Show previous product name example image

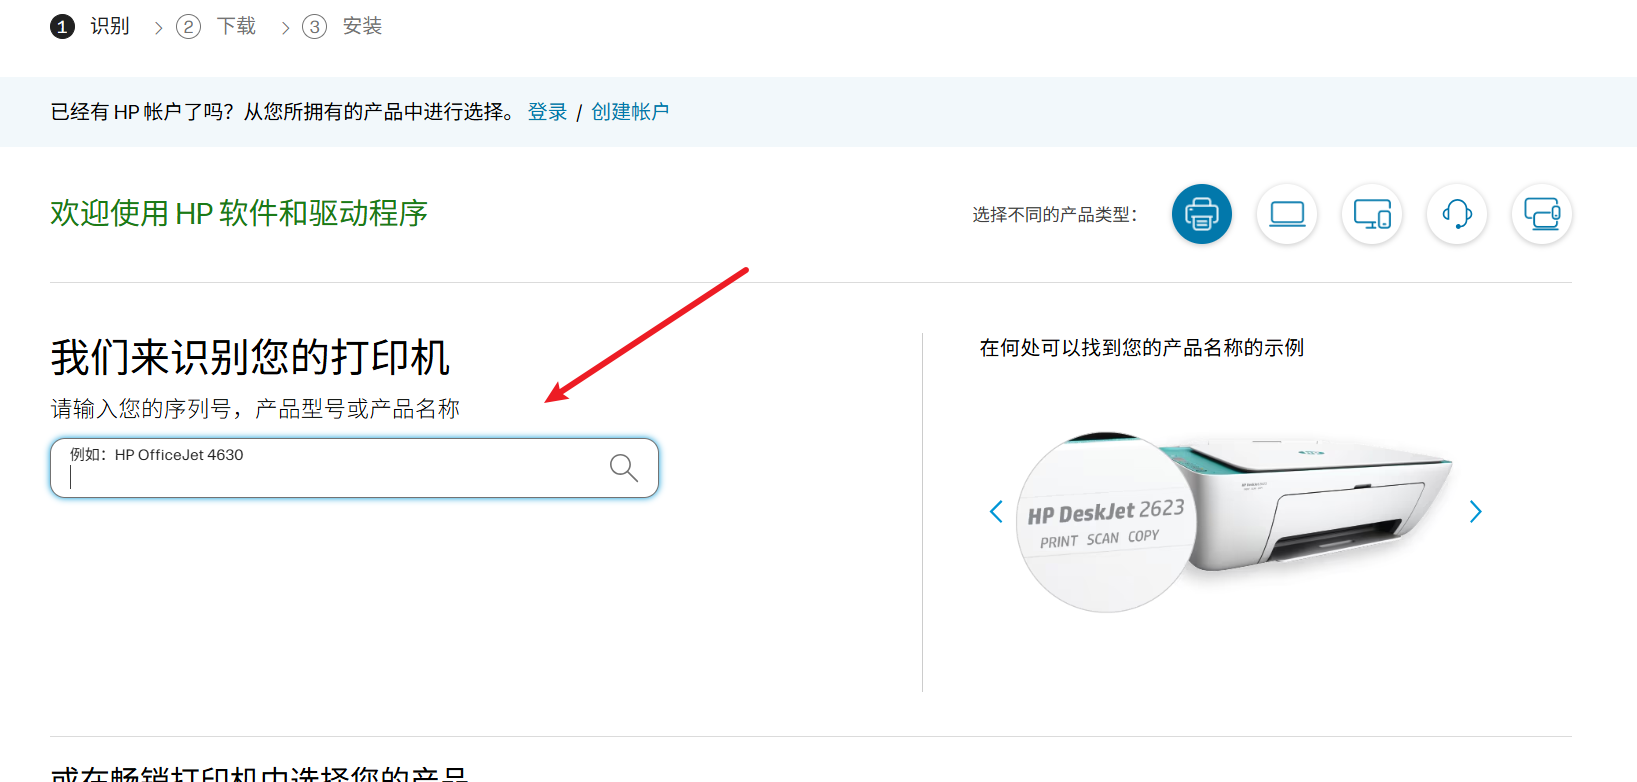coord(996,512)
